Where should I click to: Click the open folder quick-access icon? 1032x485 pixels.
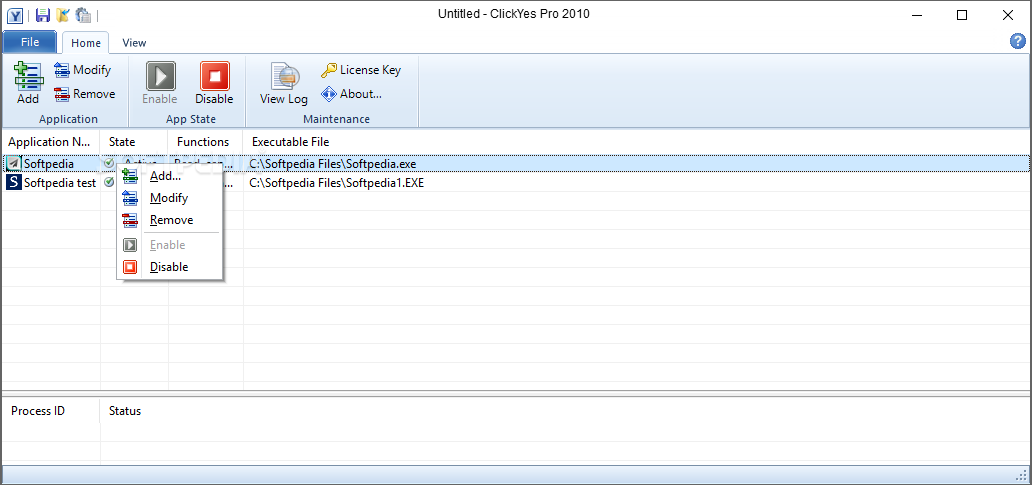click(x=63, y=14)
